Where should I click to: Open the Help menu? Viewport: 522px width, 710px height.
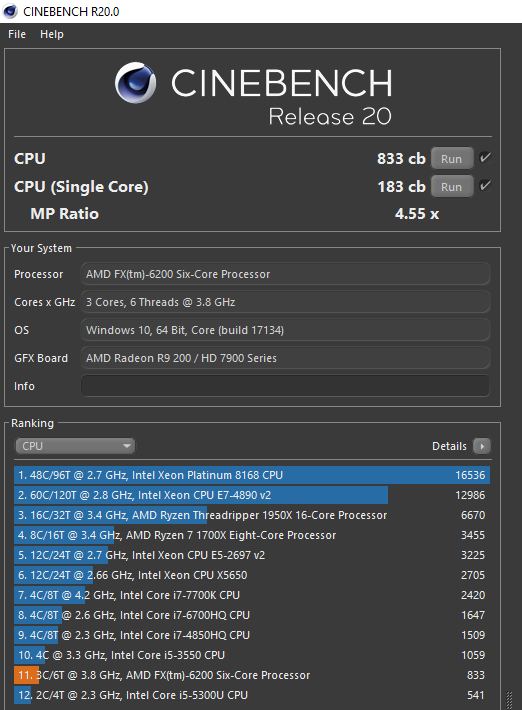coord(52,34)
